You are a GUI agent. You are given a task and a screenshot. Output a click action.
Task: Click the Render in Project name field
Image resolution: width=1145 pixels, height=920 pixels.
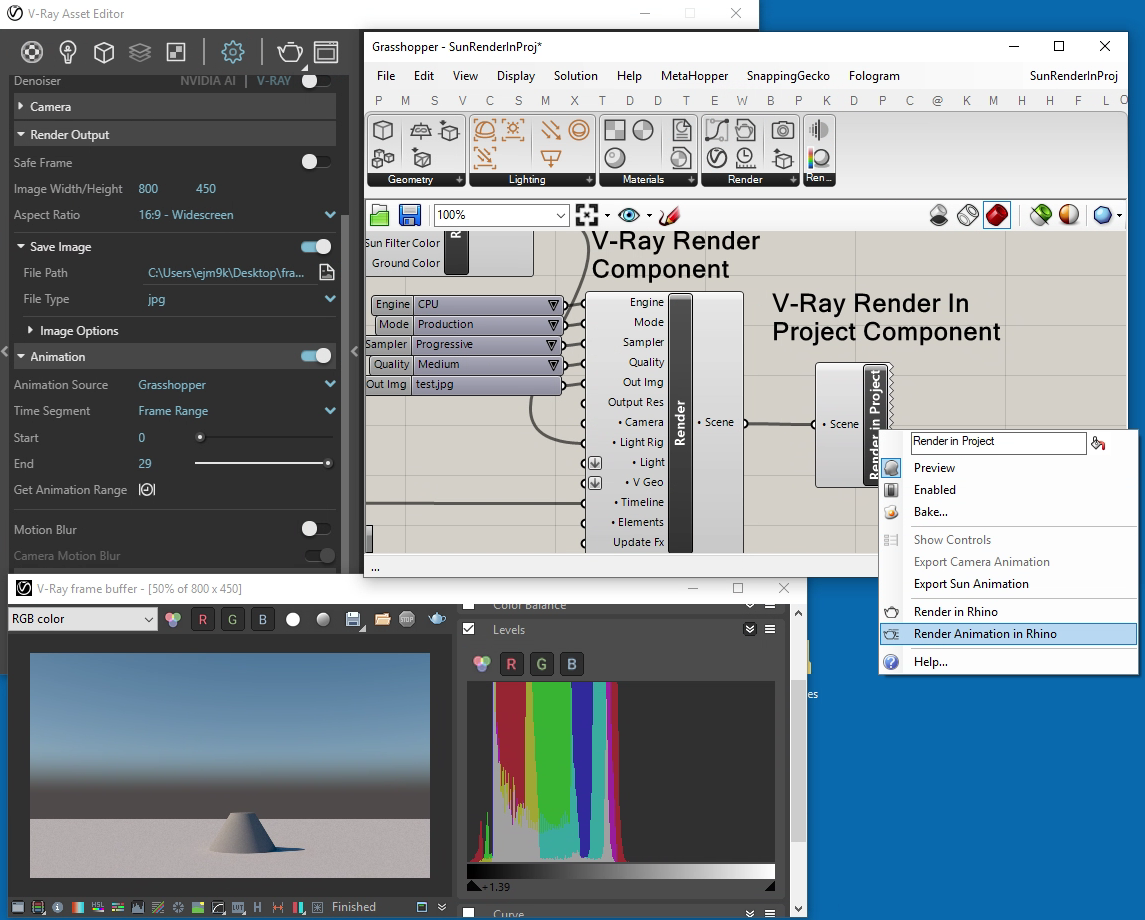[x=998, y=442]
